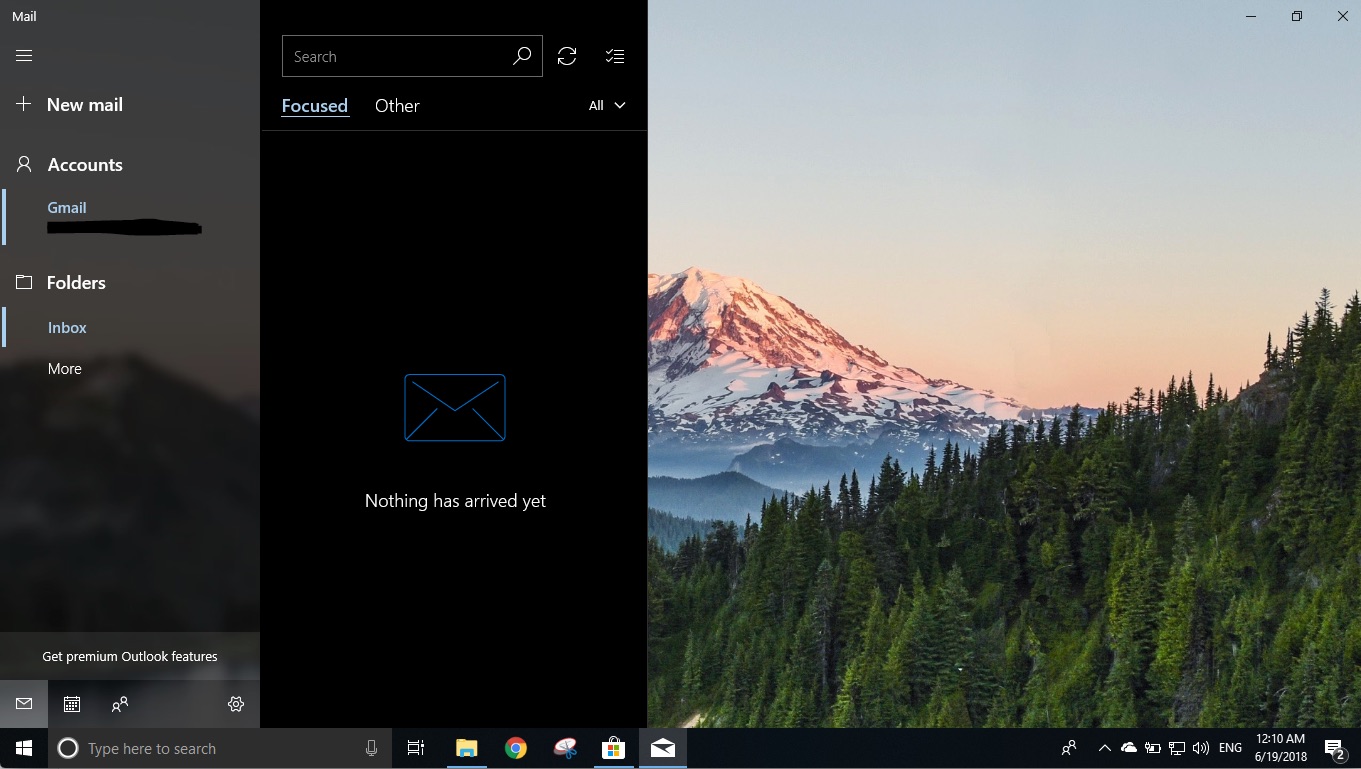1361x769 pixels.
Task: Open Task View on taskbar
Action: [x=416, y=749]
